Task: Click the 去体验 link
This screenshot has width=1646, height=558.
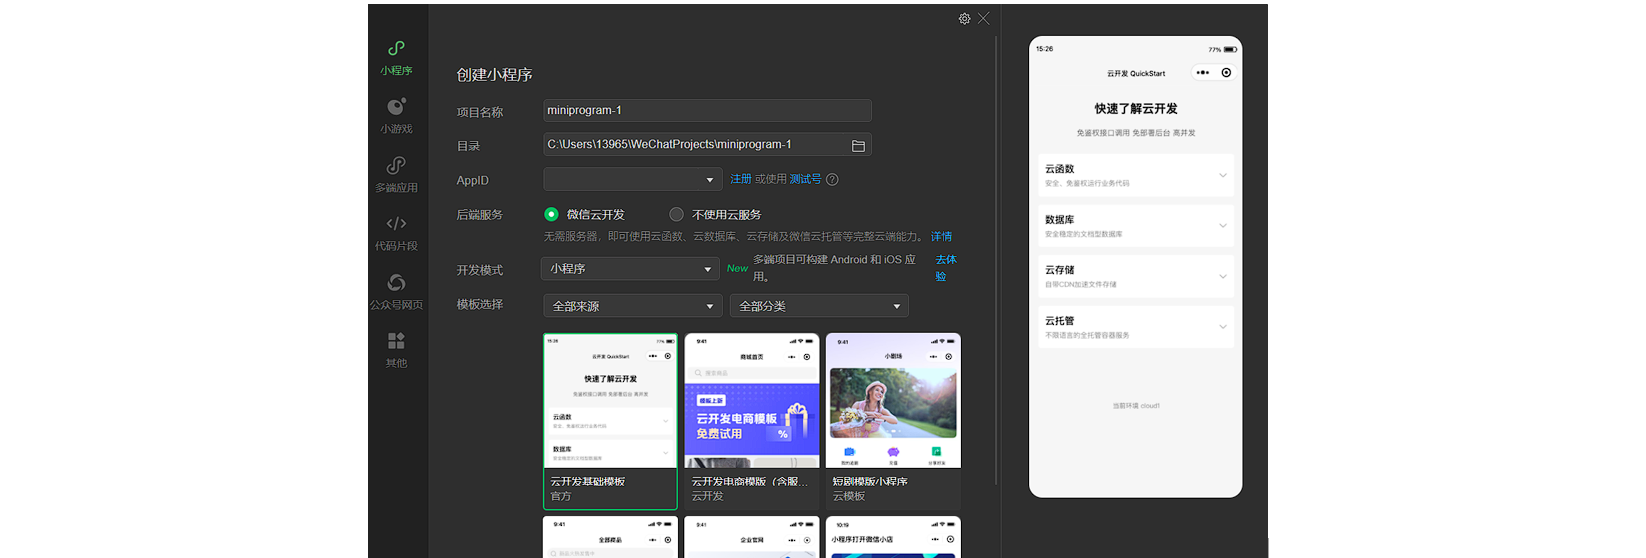Action: [945, 268]
